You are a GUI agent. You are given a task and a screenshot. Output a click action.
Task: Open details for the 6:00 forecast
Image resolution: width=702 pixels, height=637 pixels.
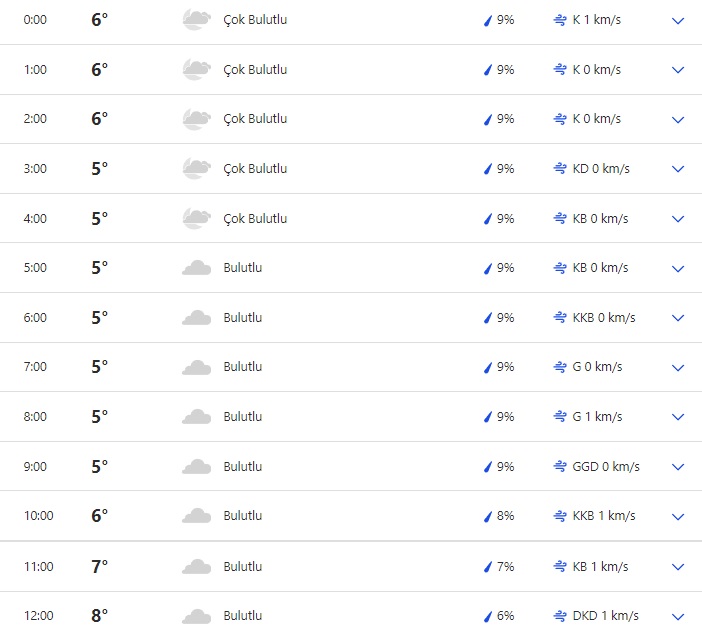678,318
